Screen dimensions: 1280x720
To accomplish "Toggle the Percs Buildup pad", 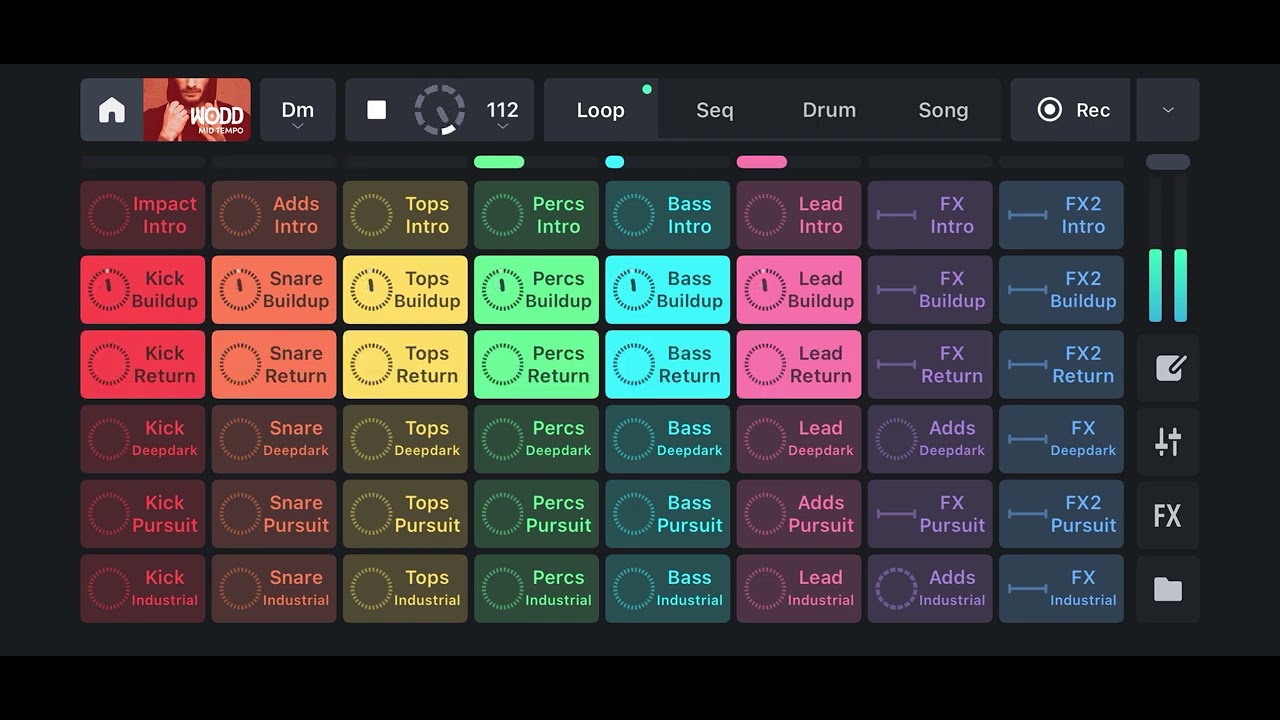I will [536, 290].
